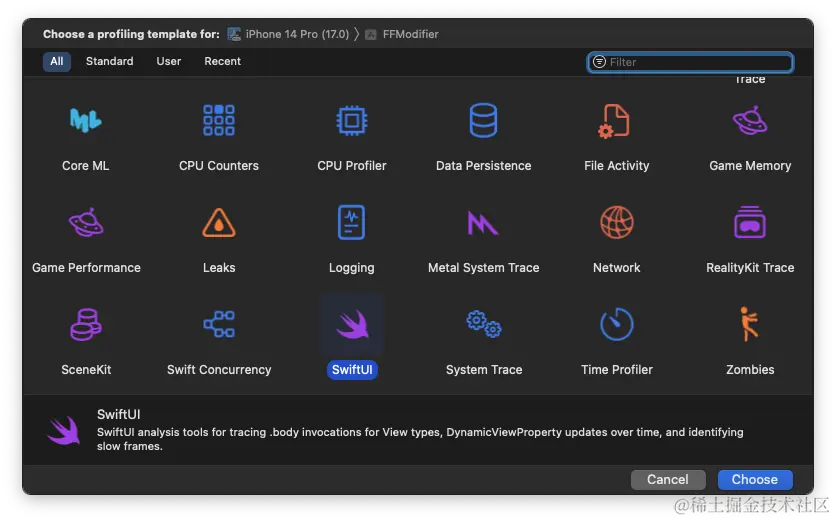Select the Game Performance template icon
The height and width of the screenshot is (521, 836).
[86, 222]
